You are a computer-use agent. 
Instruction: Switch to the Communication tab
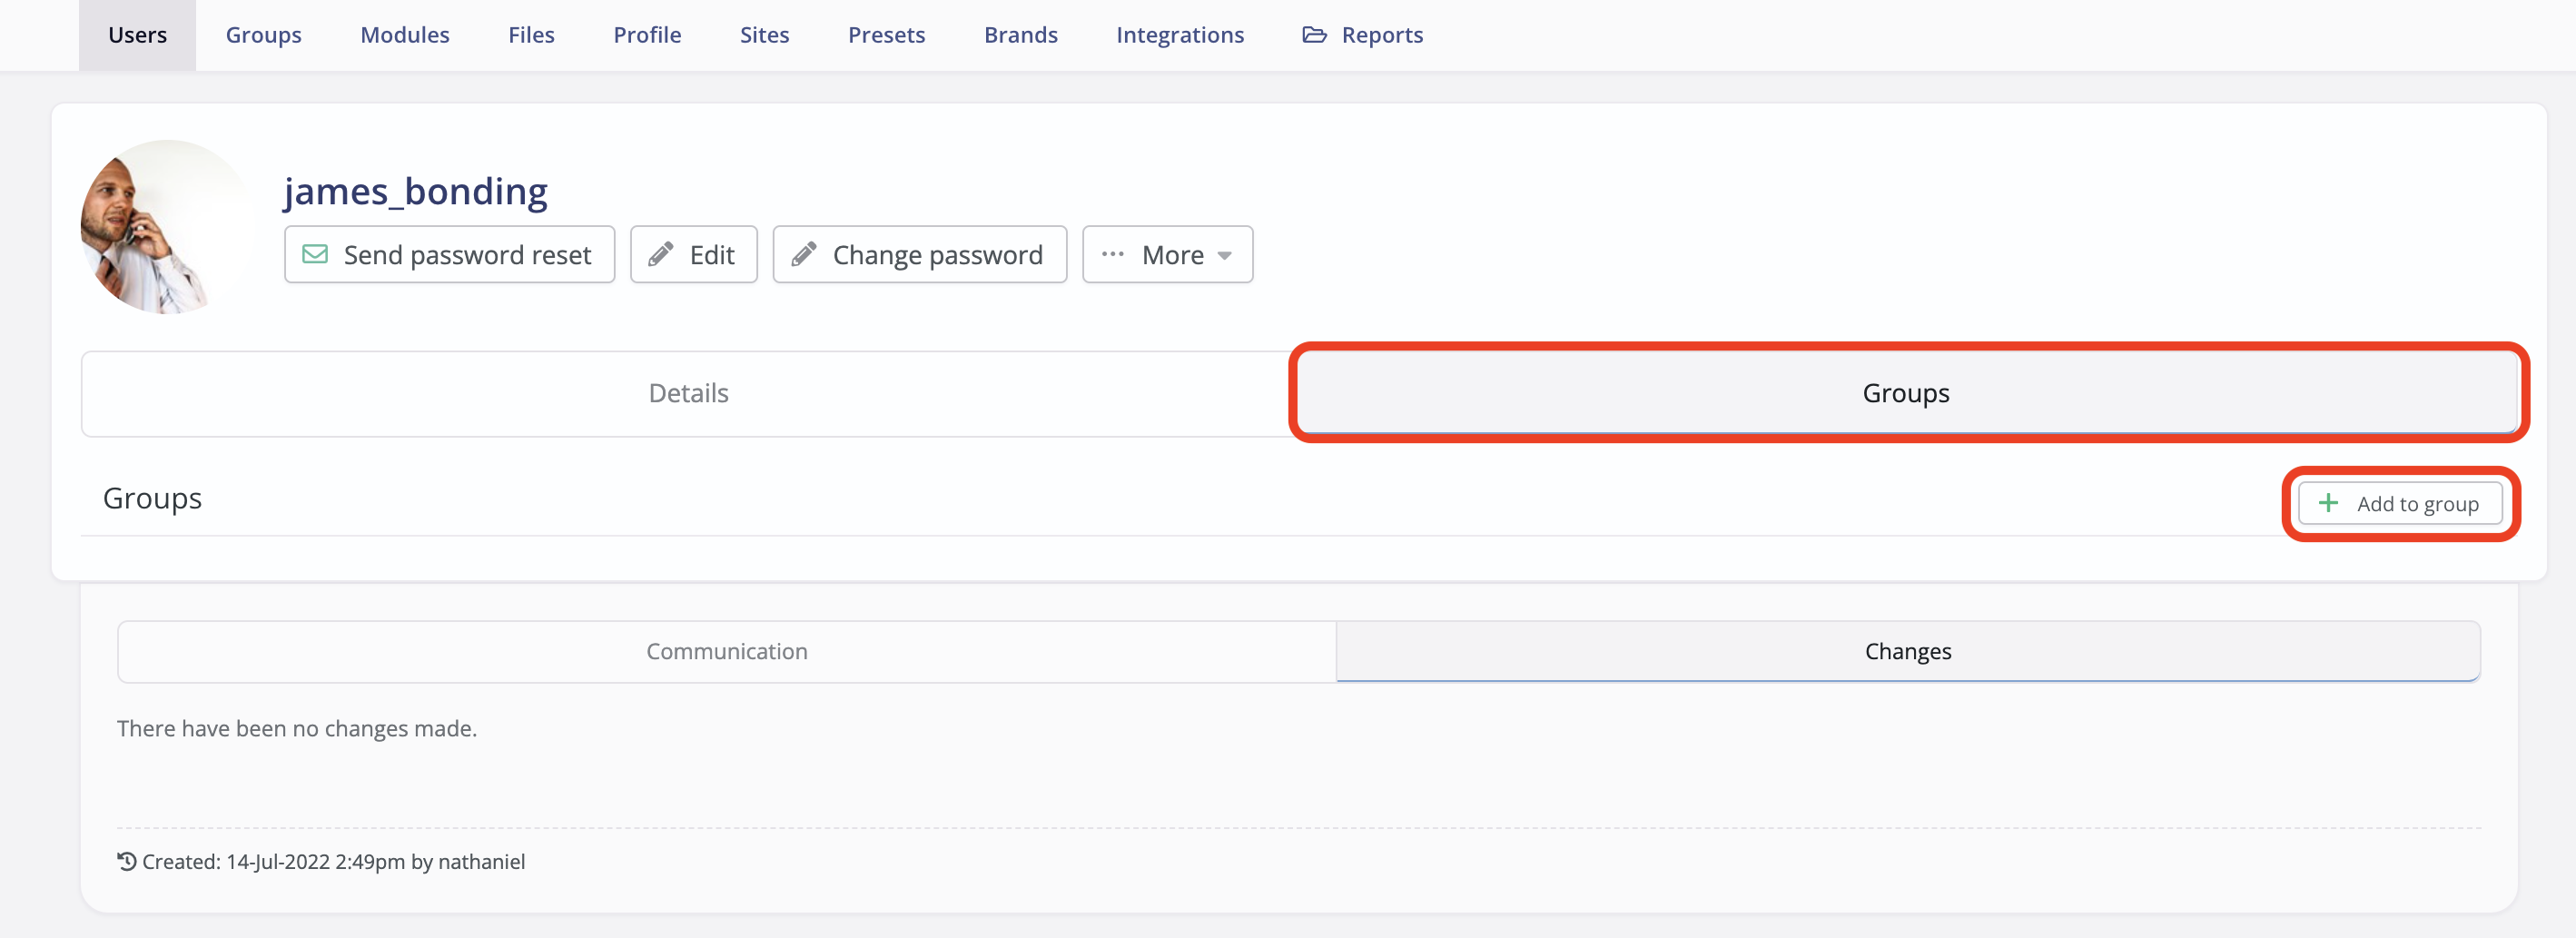pos(727,650)
